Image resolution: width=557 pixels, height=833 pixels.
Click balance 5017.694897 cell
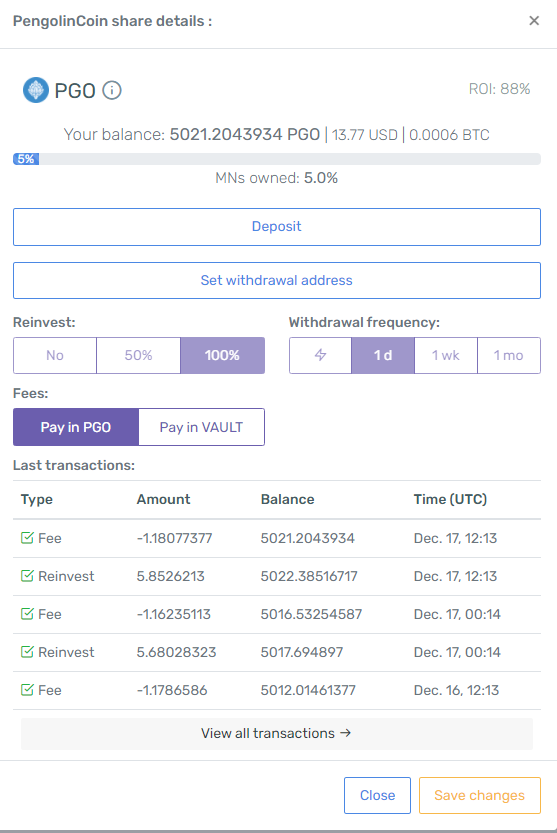(302, 652)
